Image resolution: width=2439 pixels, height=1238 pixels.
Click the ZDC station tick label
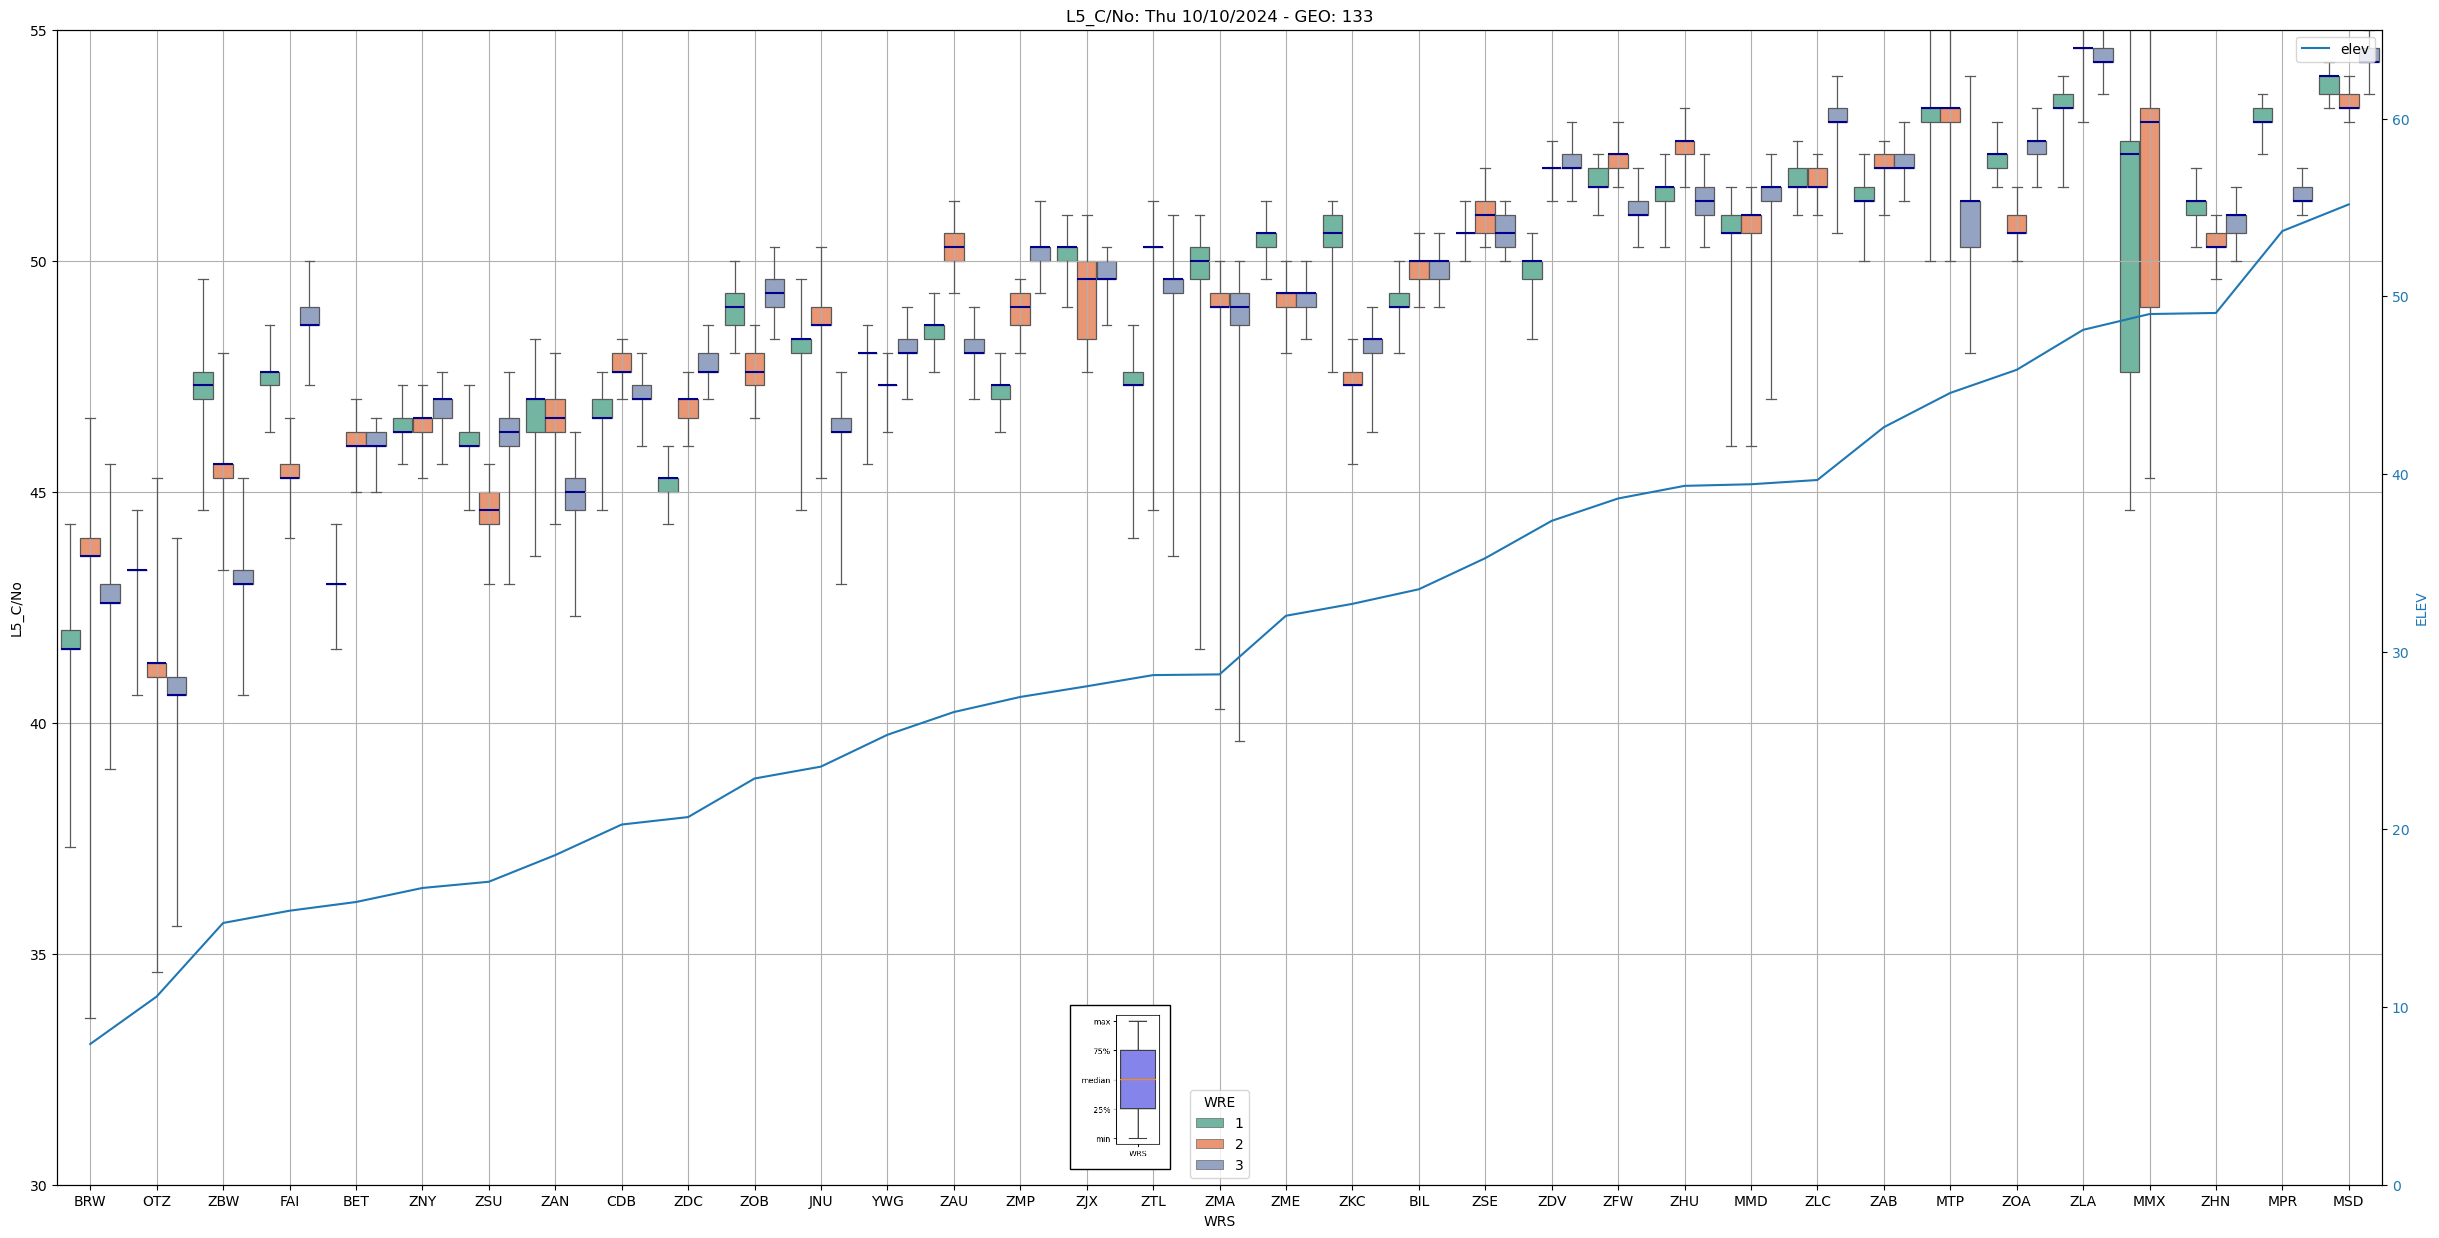point(688,1201)
